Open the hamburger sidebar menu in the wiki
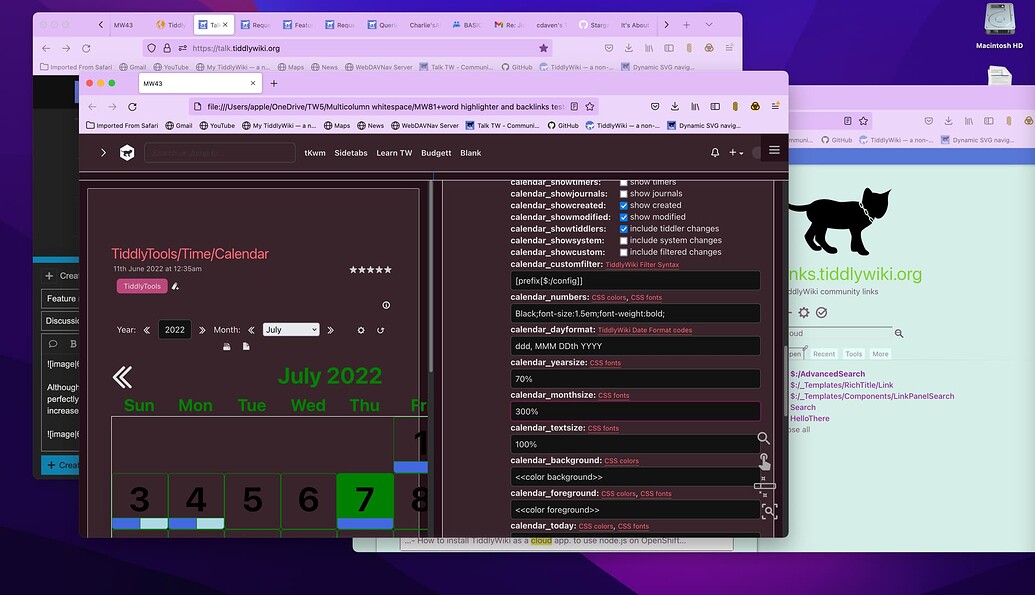 [774, 151]
